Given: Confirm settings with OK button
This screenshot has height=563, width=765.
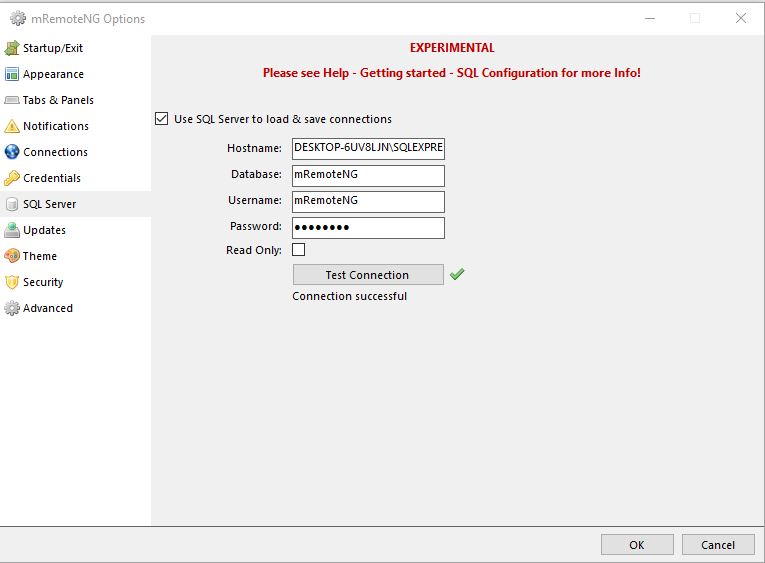Looking at the screenshot, I should [637, 544].
